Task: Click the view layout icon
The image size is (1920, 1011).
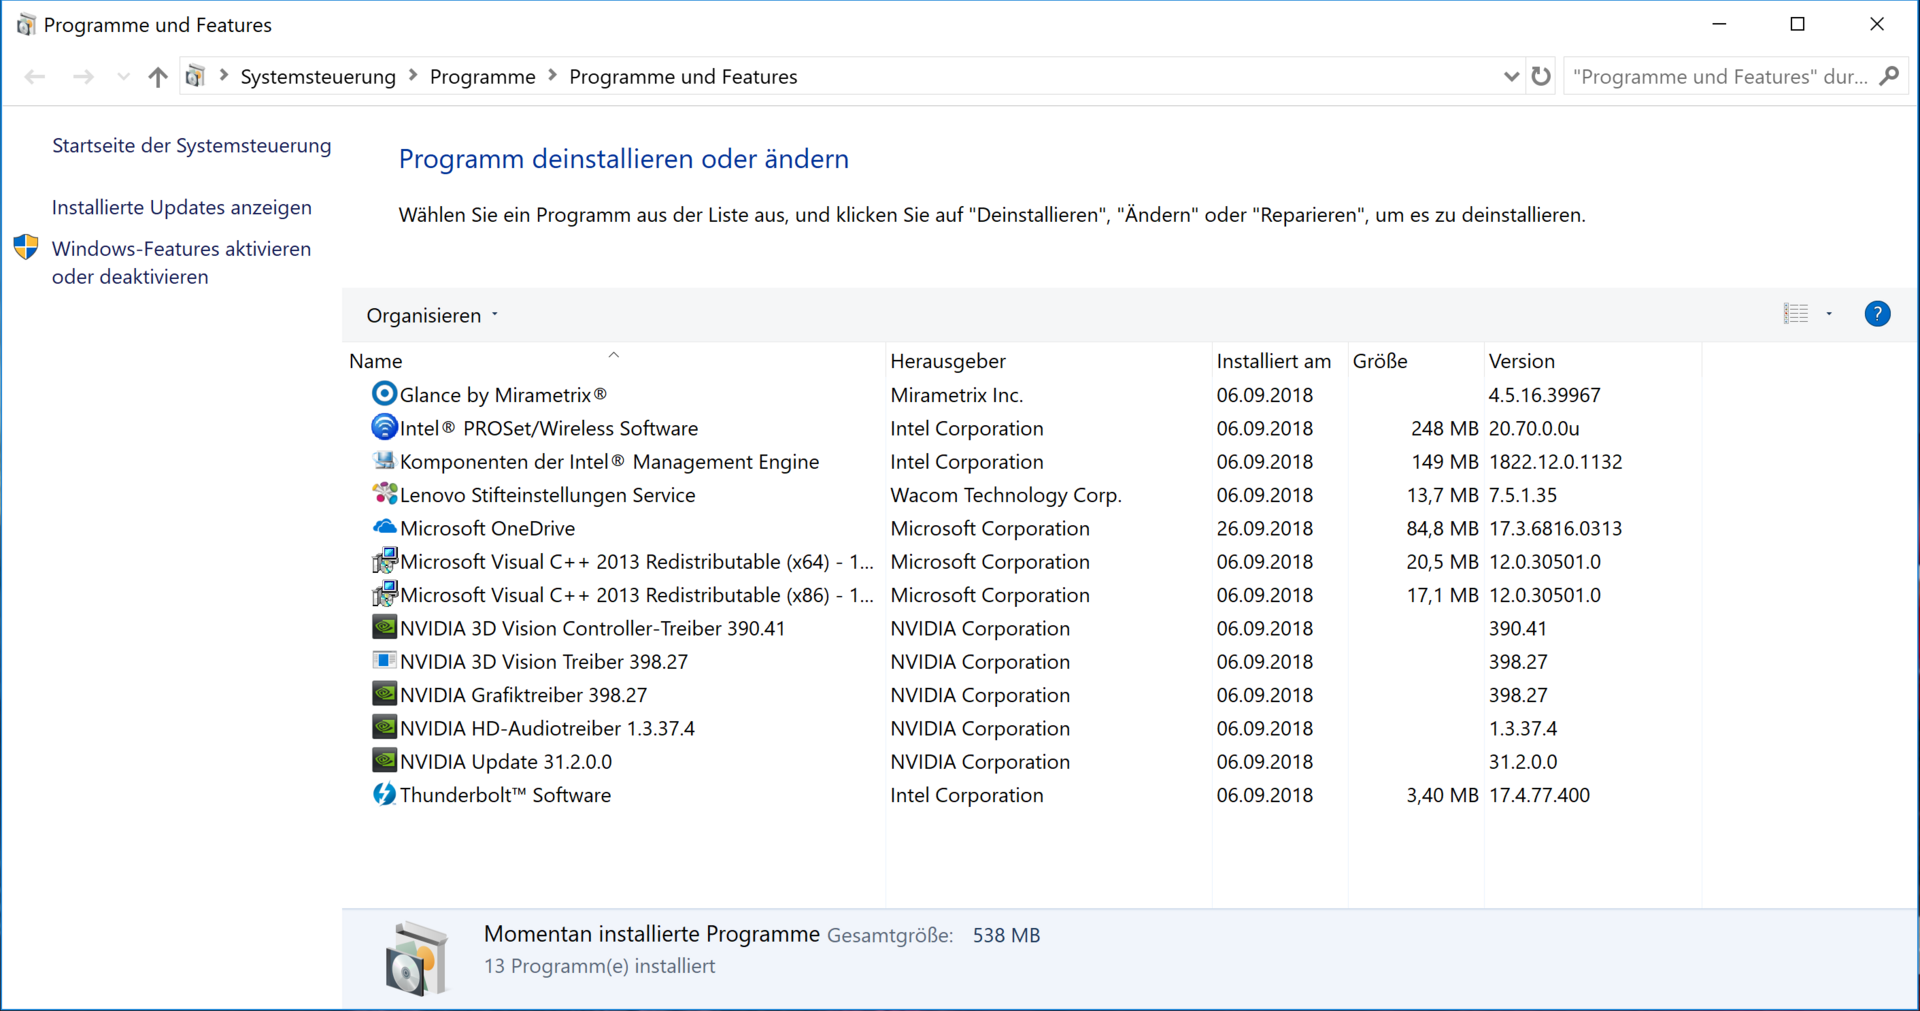Action: point(1796,314)
